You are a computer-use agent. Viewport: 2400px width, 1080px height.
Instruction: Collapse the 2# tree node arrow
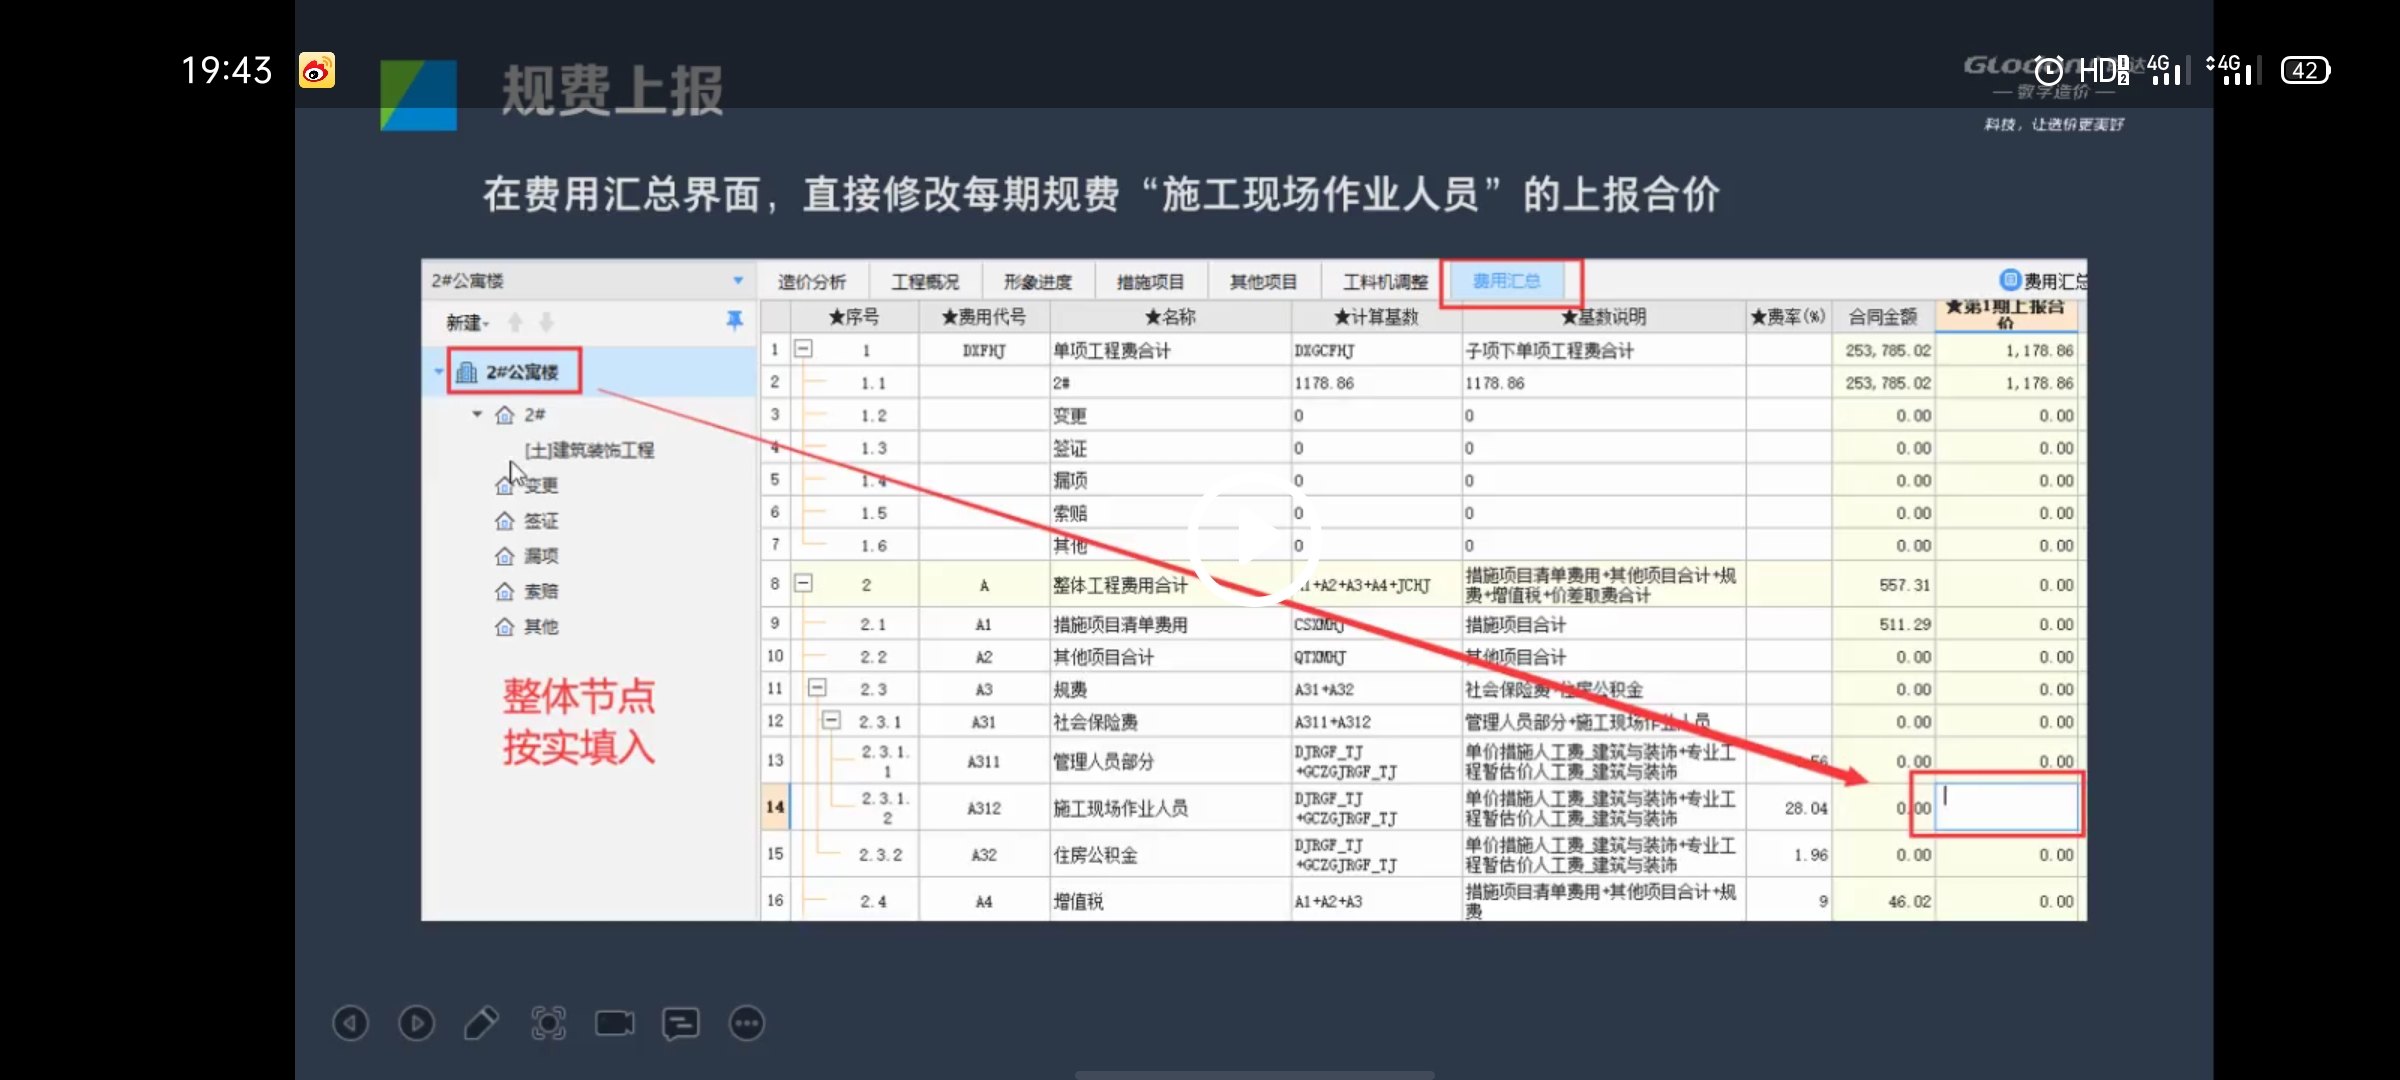[477, 414]
